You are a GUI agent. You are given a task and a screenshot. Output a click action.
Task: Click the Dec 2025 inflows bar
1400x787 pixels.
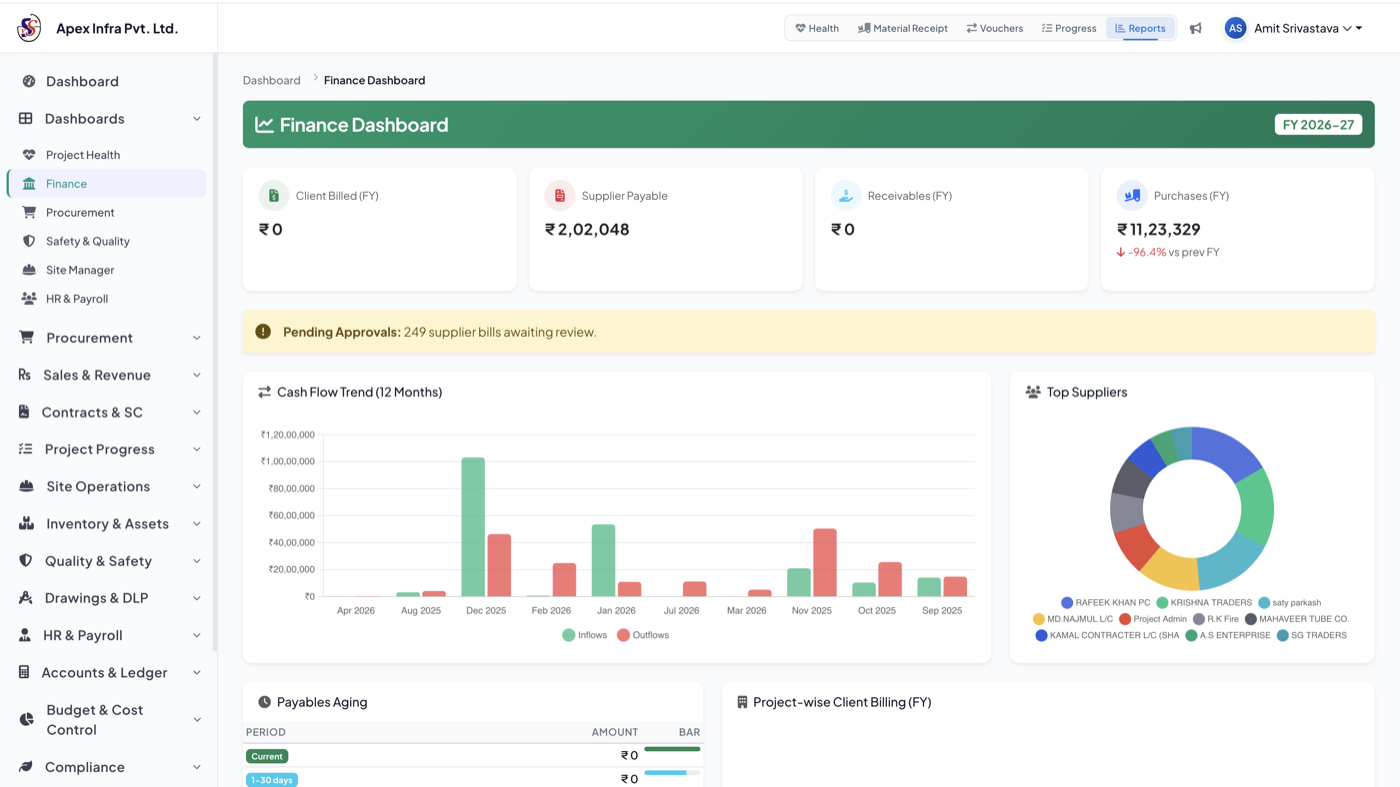473,527
